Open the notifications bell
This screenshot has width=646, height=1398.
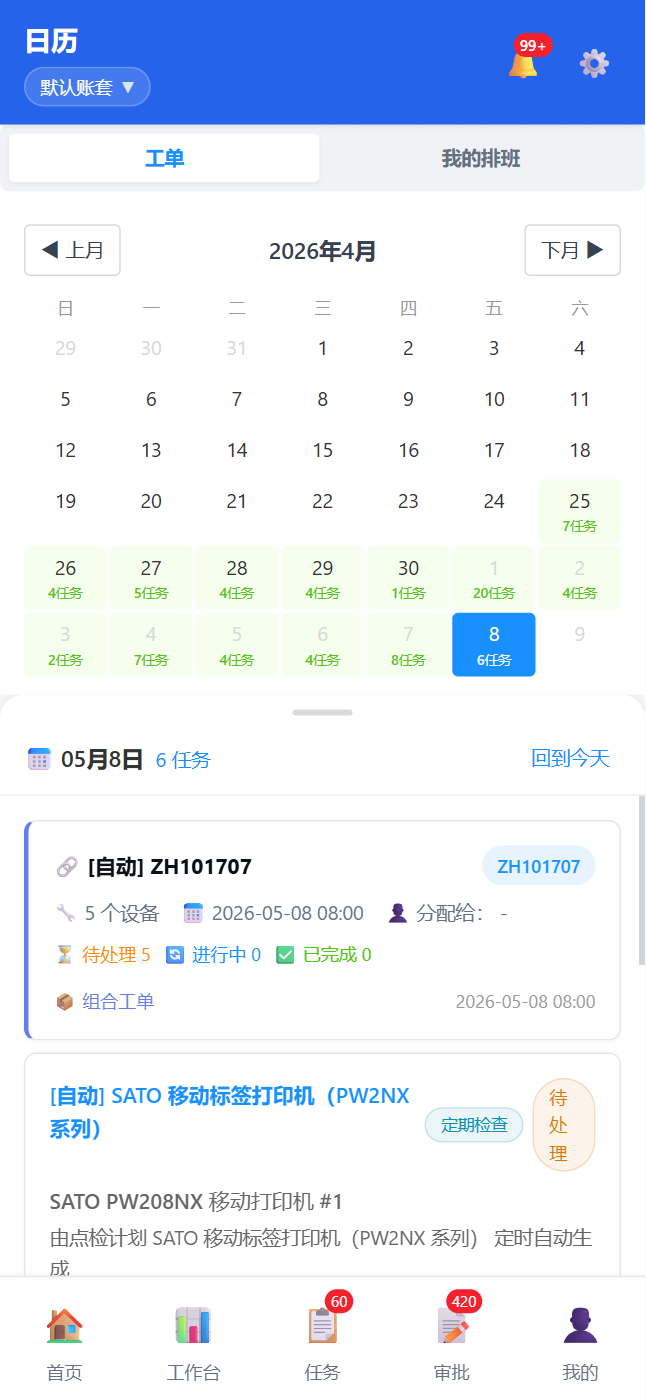pyautogui.click(x=523, y=64)
